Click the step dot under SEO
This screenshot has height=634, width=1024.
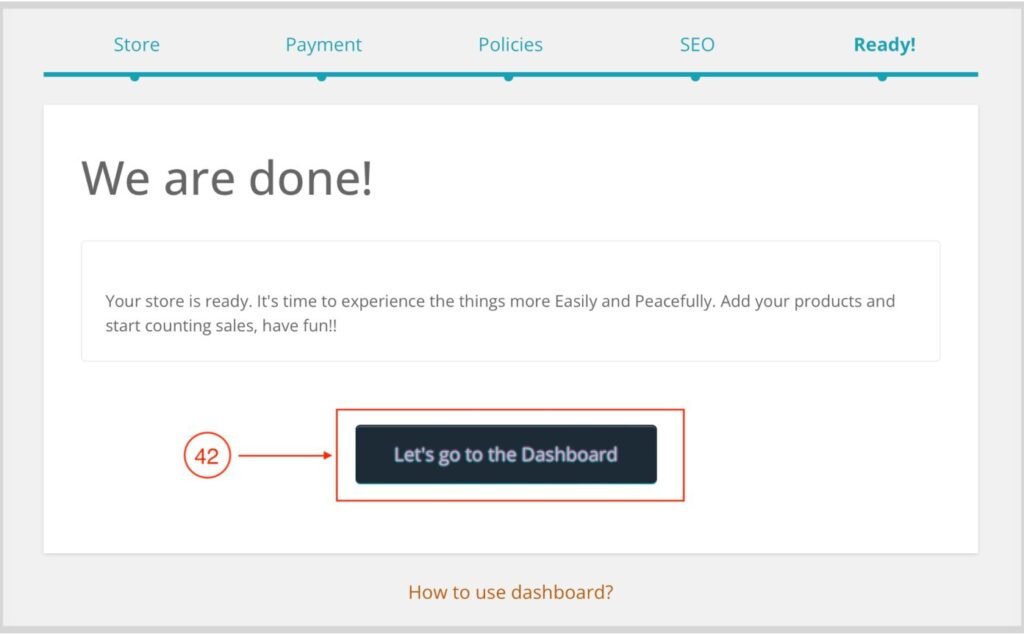click(695, 76)
